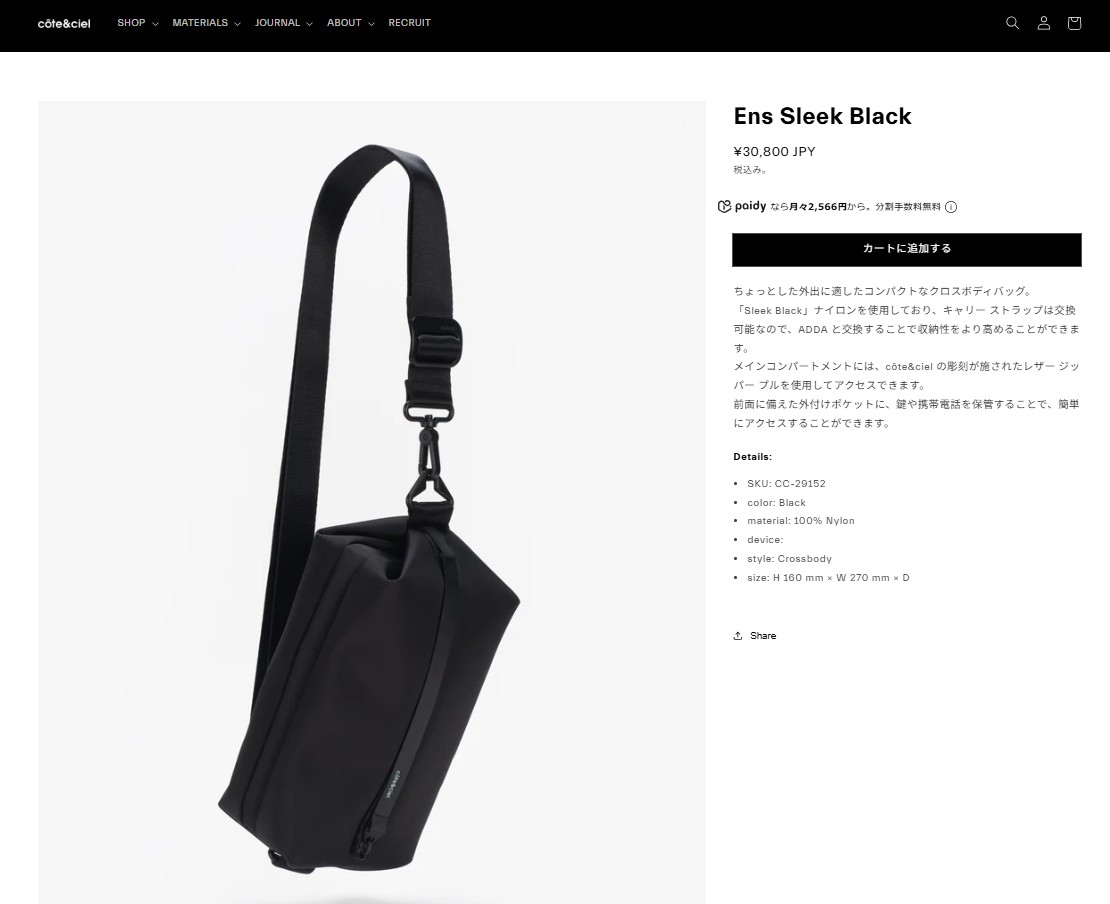Open the shopping cart icon
Image resolution: width=1110 pixels, height=904 pixels.
coord(1074,23)
